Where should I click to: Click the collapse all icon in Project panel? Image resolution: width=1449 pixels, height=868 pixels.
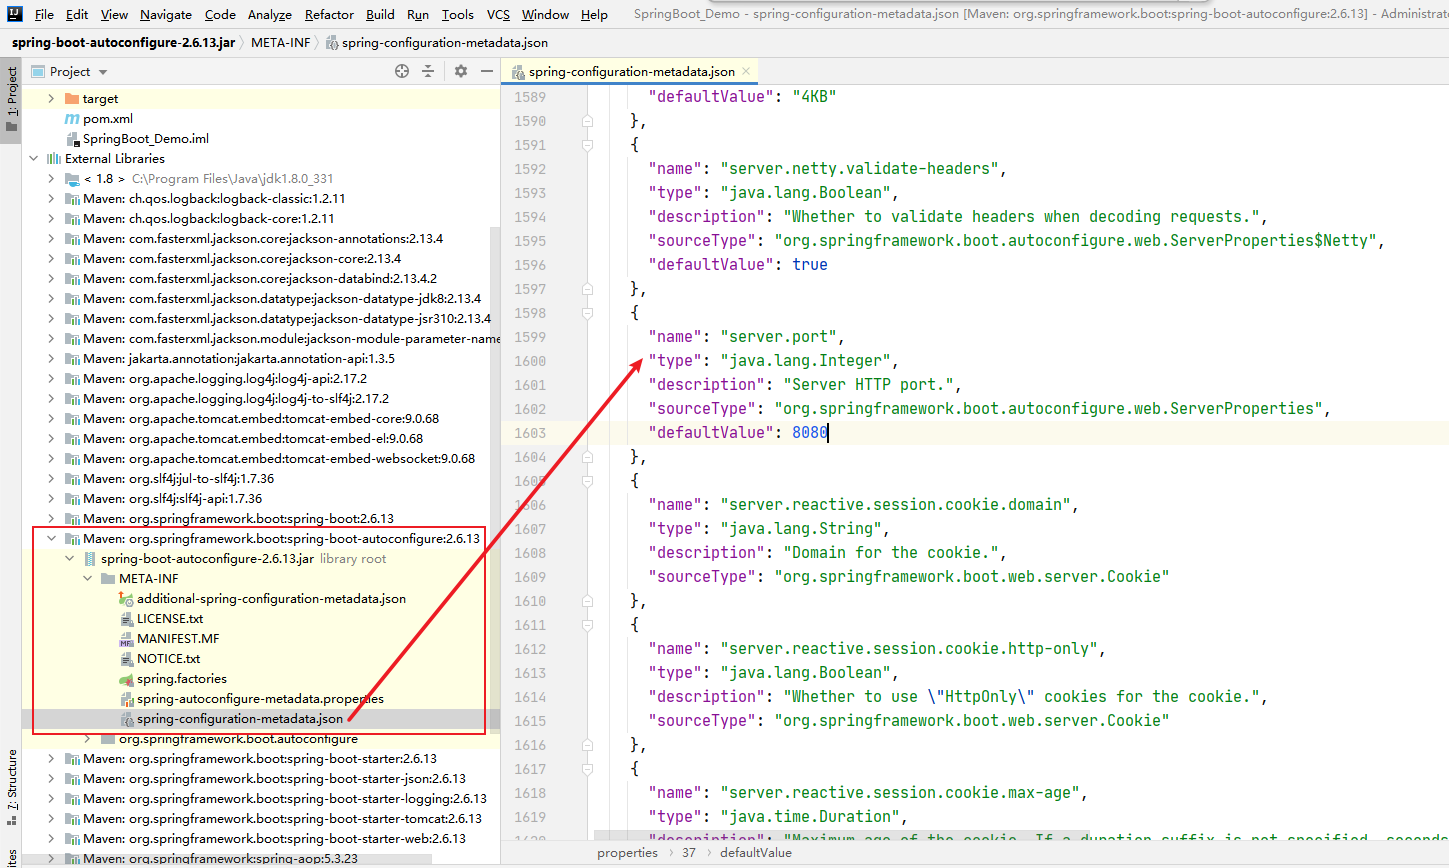pyautogui.click(x=428, y=71)
